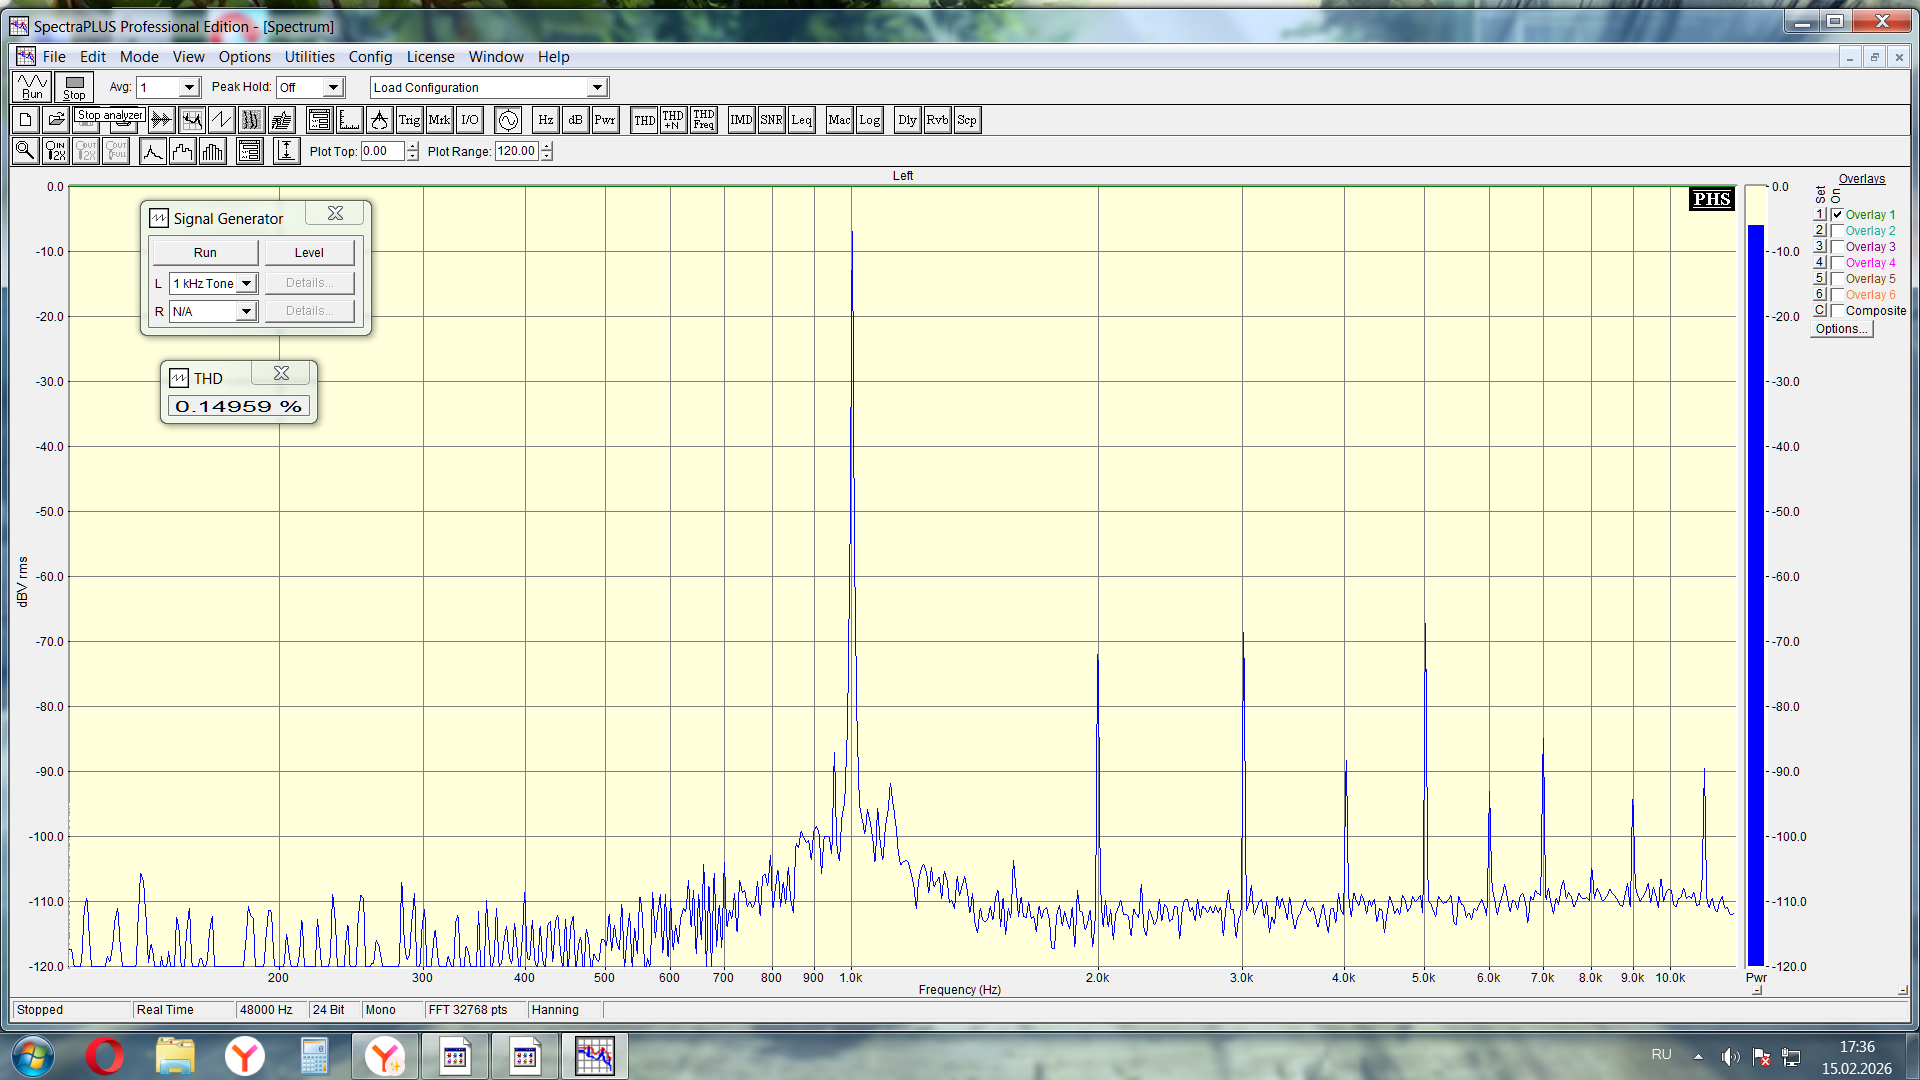Open the Utilities menu

tap(309, 57)
